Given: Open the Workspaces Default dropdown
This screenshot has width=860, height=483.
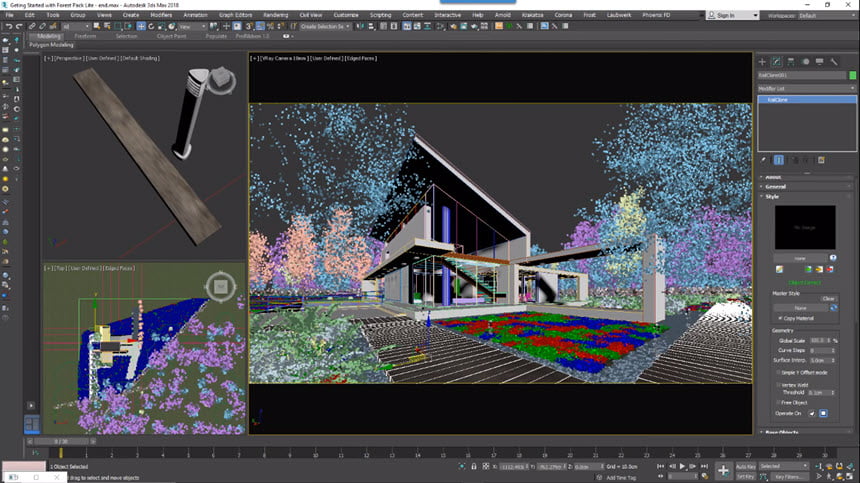Looking at the screenshot, I should click(x=827, y=15).
